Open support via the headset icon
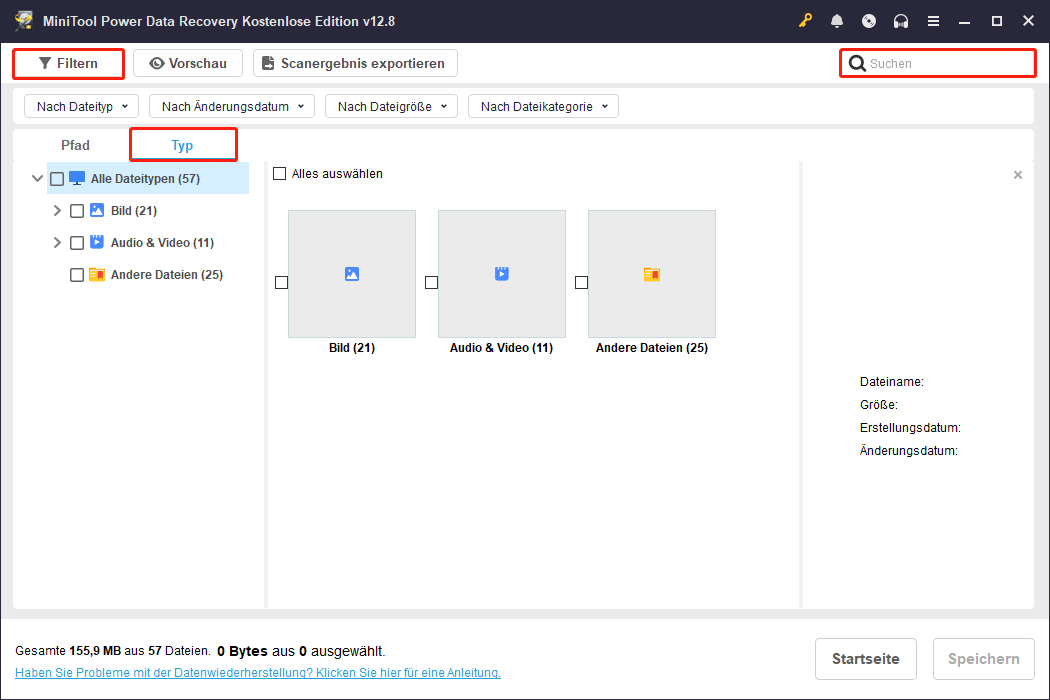The width and height of the screenshot is (1050, 700). pos(900,20)
